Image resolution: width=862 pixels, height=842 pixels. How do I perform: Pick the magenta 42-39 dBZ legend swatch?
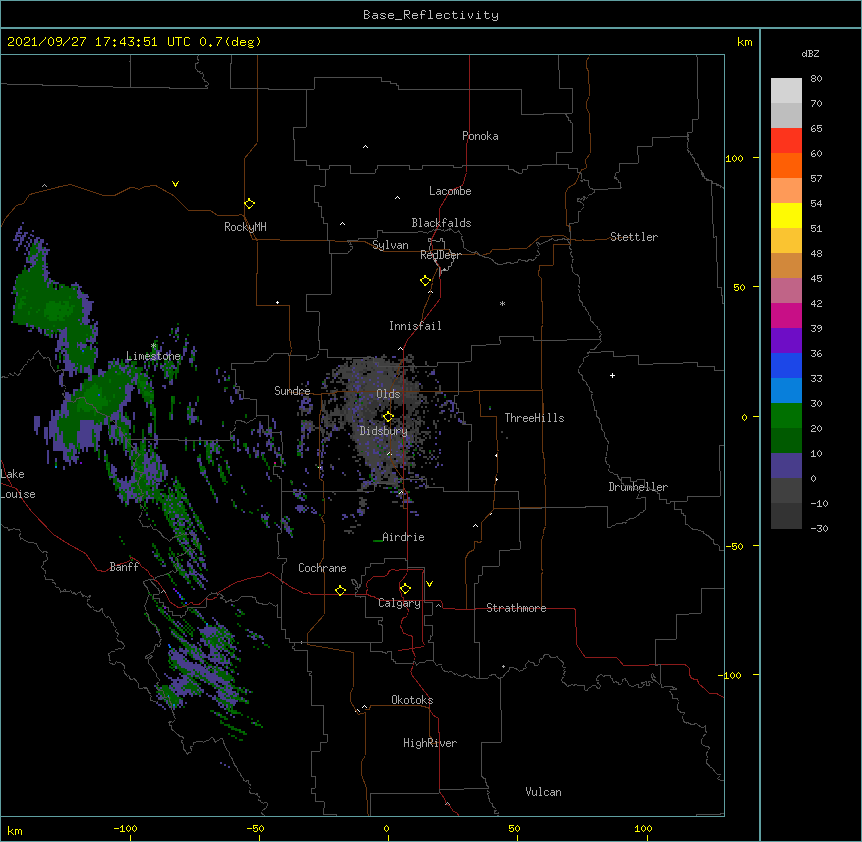click(786, 316)
